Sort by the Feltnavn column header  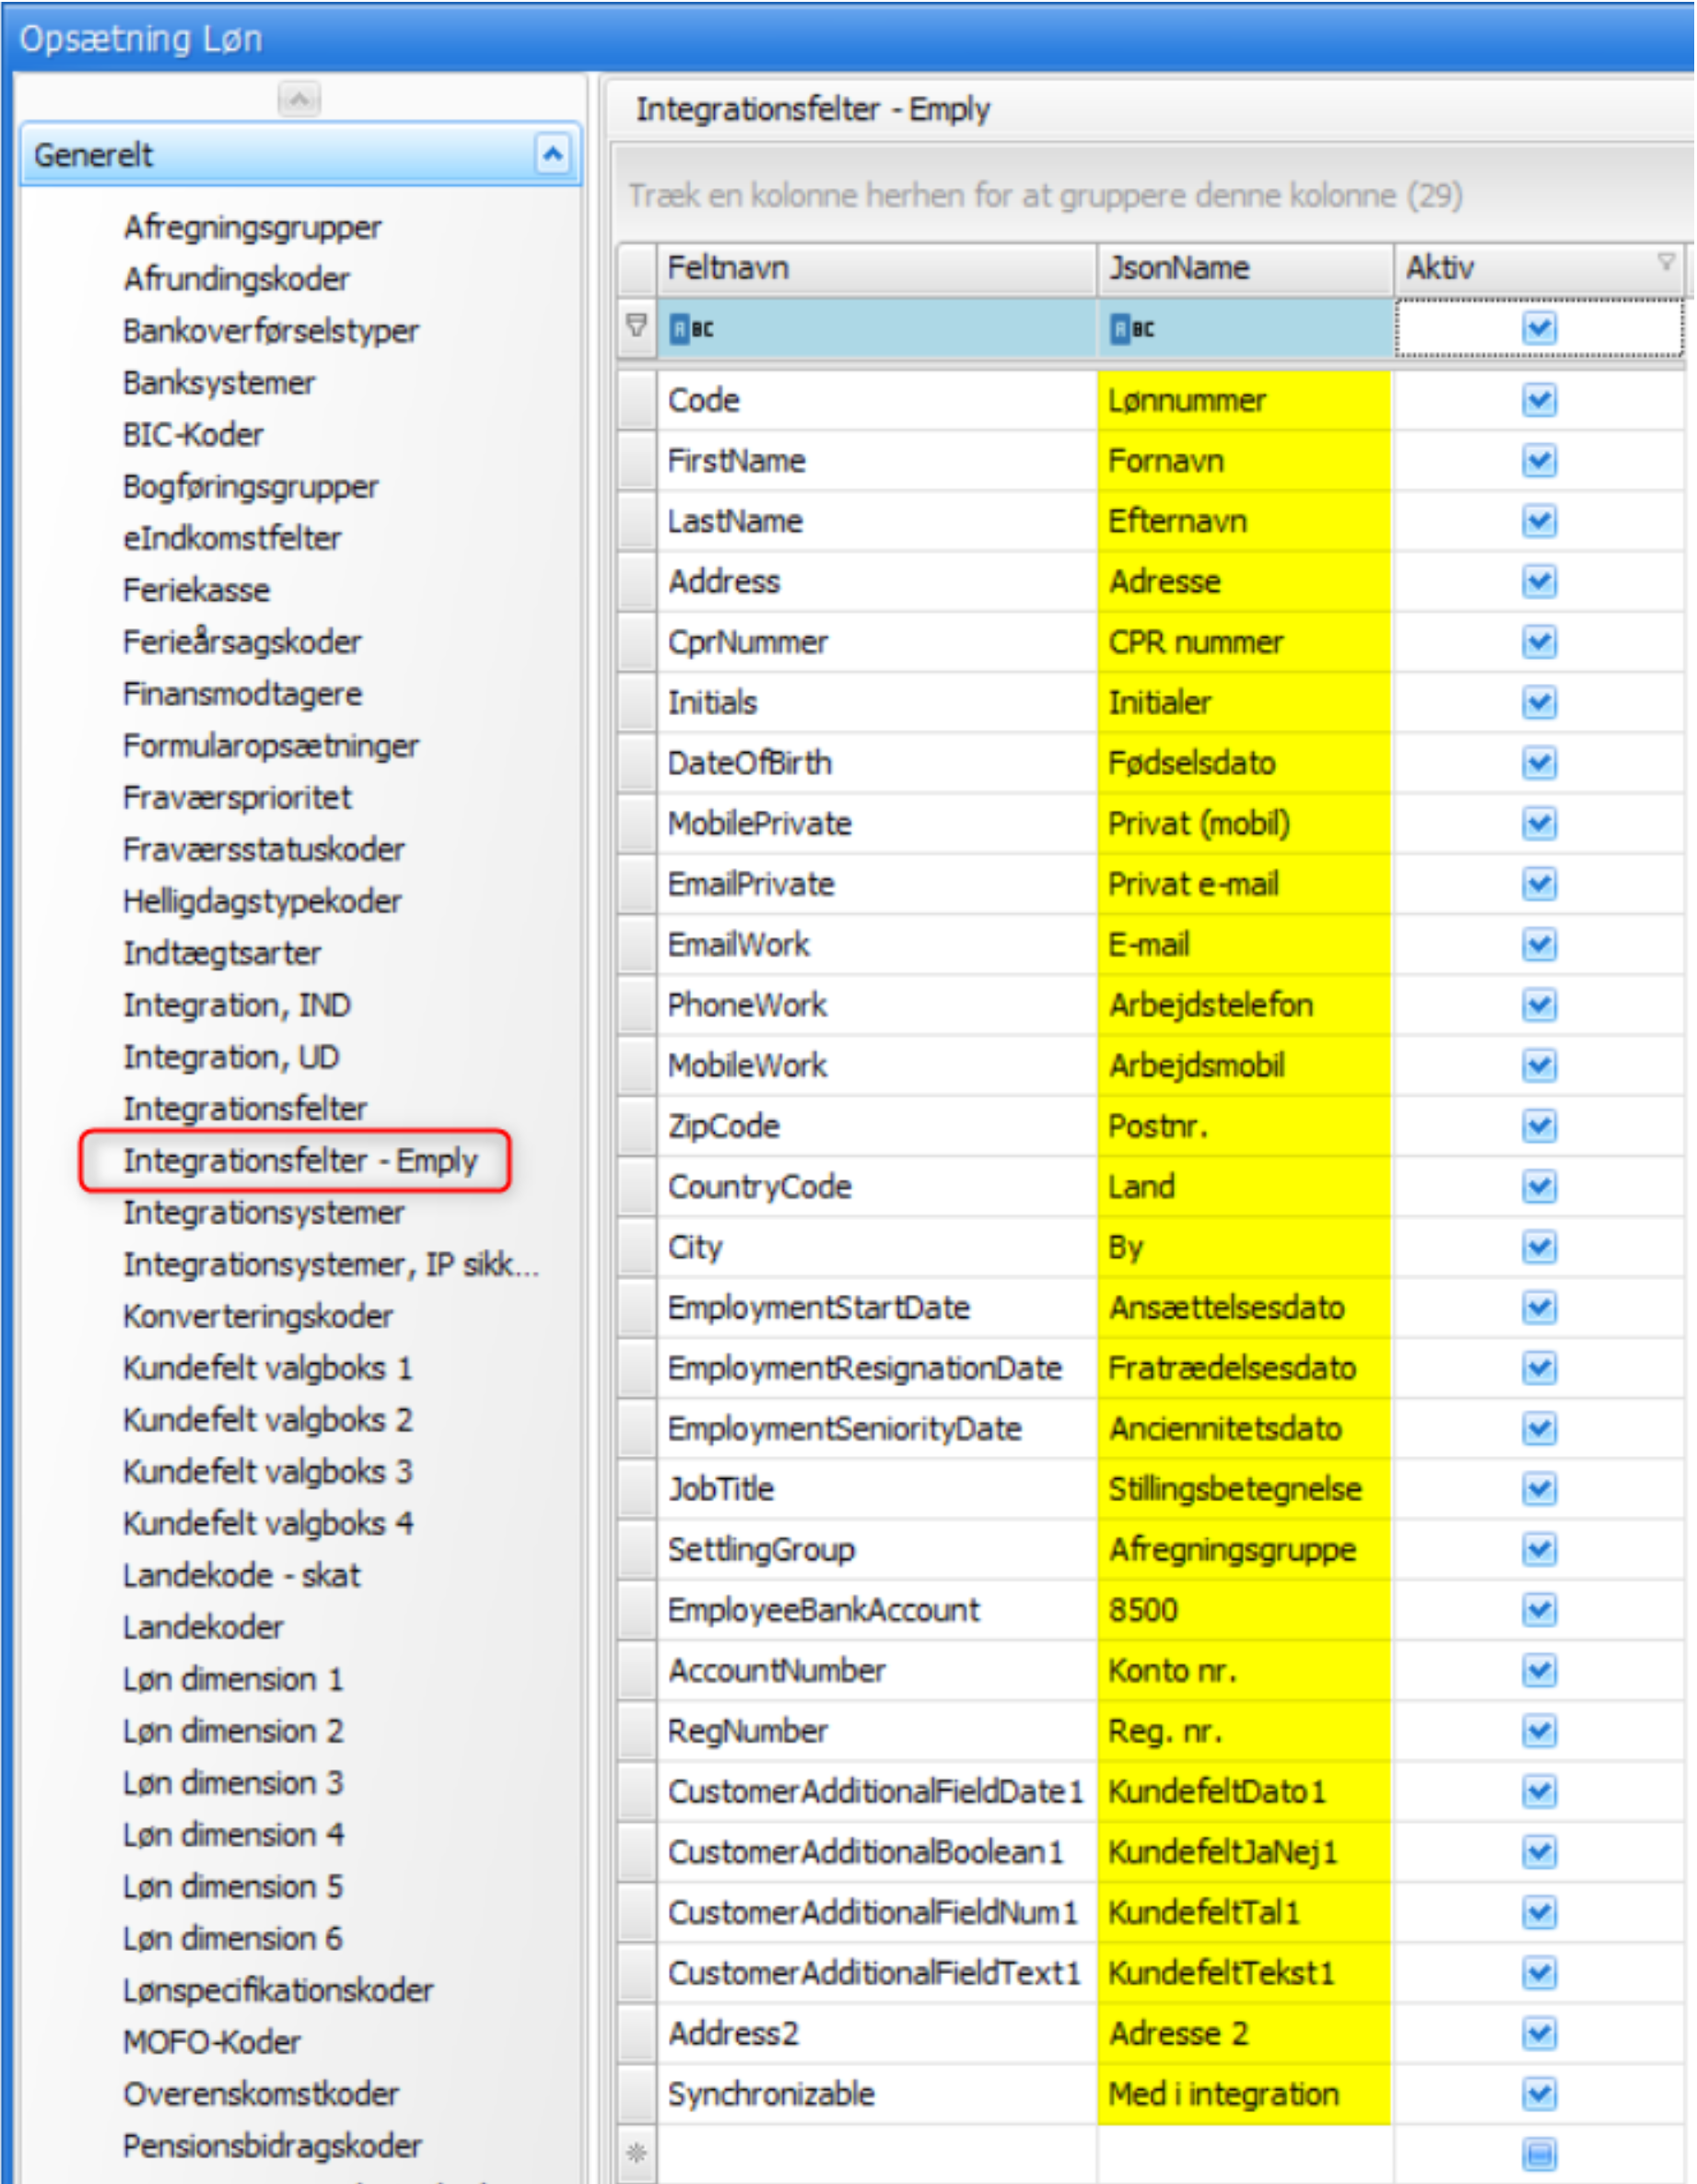(x=875, y=268)
